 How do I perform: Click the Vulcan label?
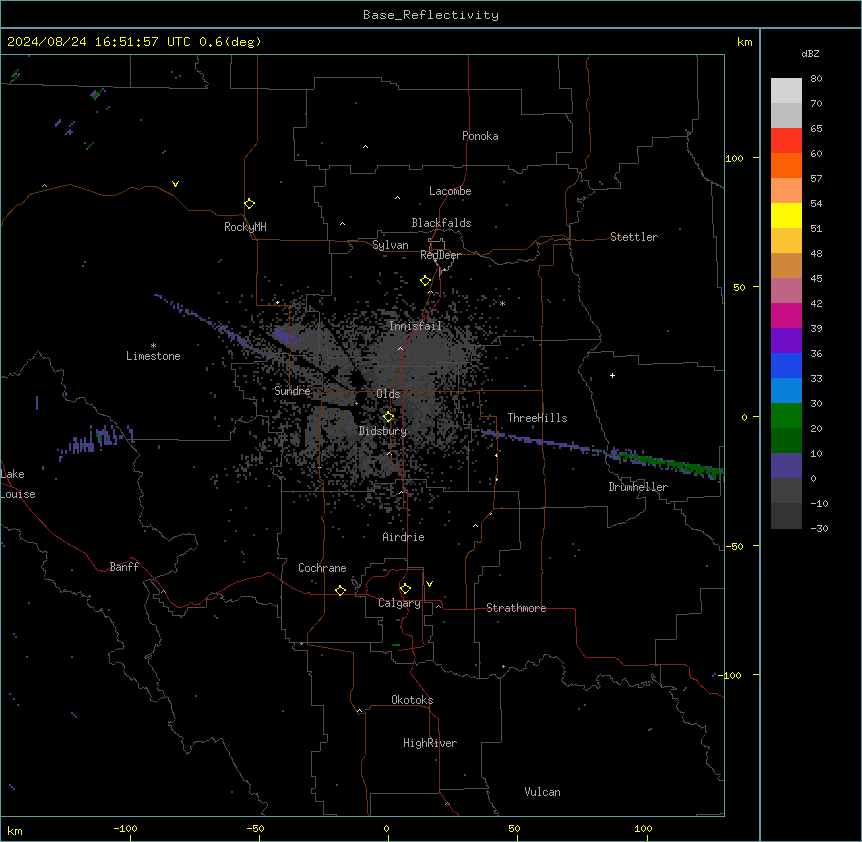pyautogui.click(x=543, y=792)
